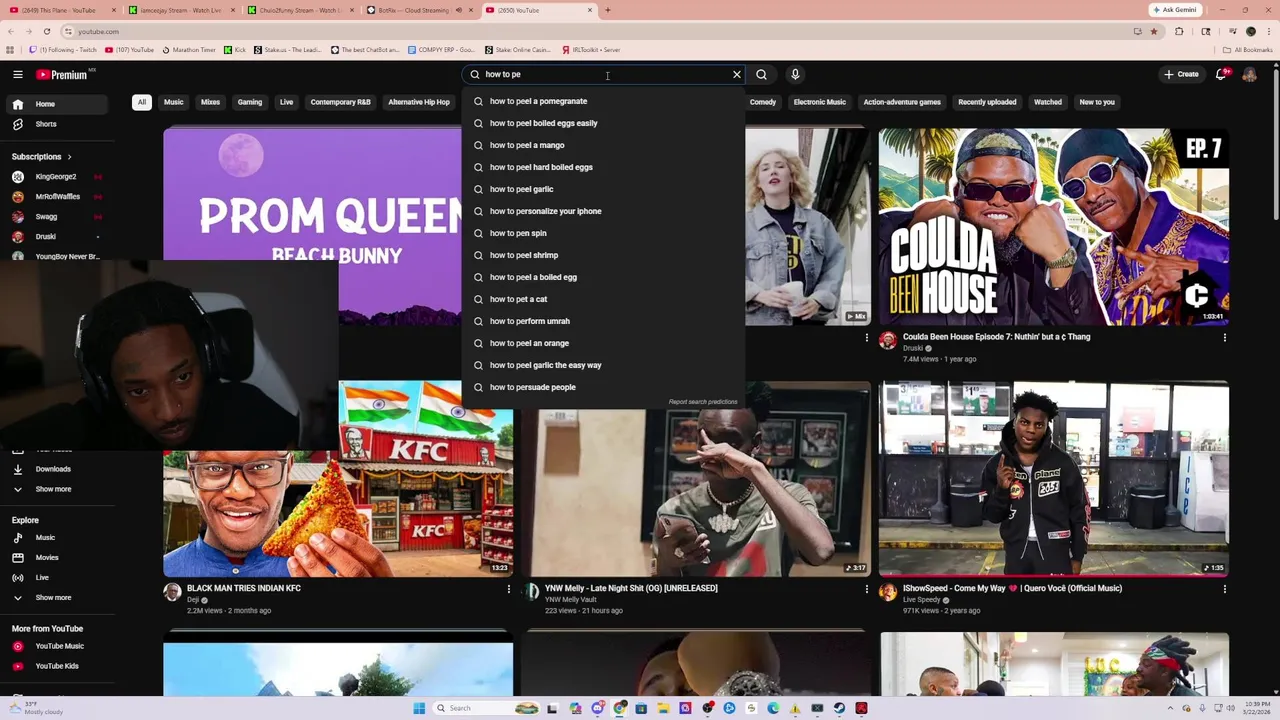1280x720 pixels.
Task: Go to Home in the sidebar
Action: 58,104
